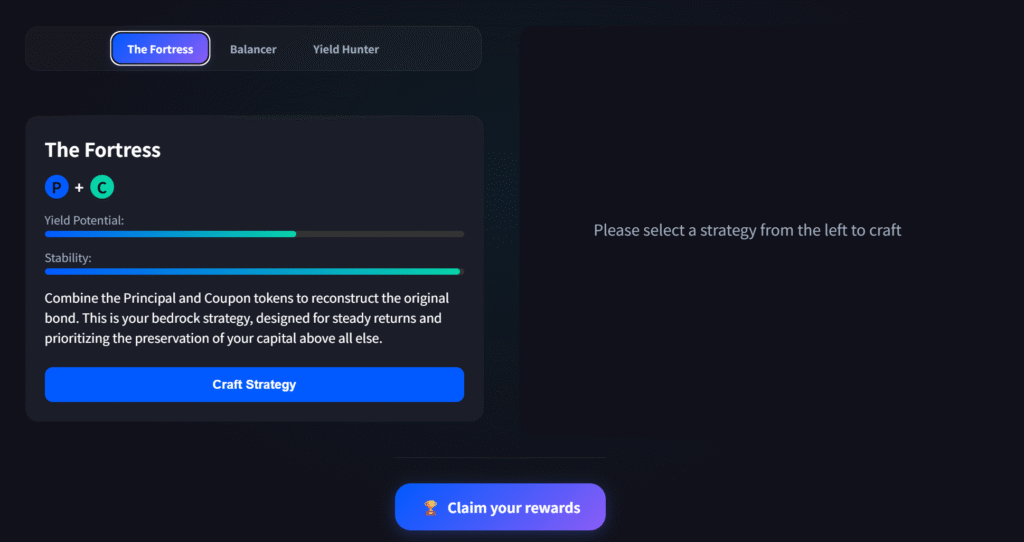
Task: Open the Yield Hunter tab
Action: coord(345,49)
